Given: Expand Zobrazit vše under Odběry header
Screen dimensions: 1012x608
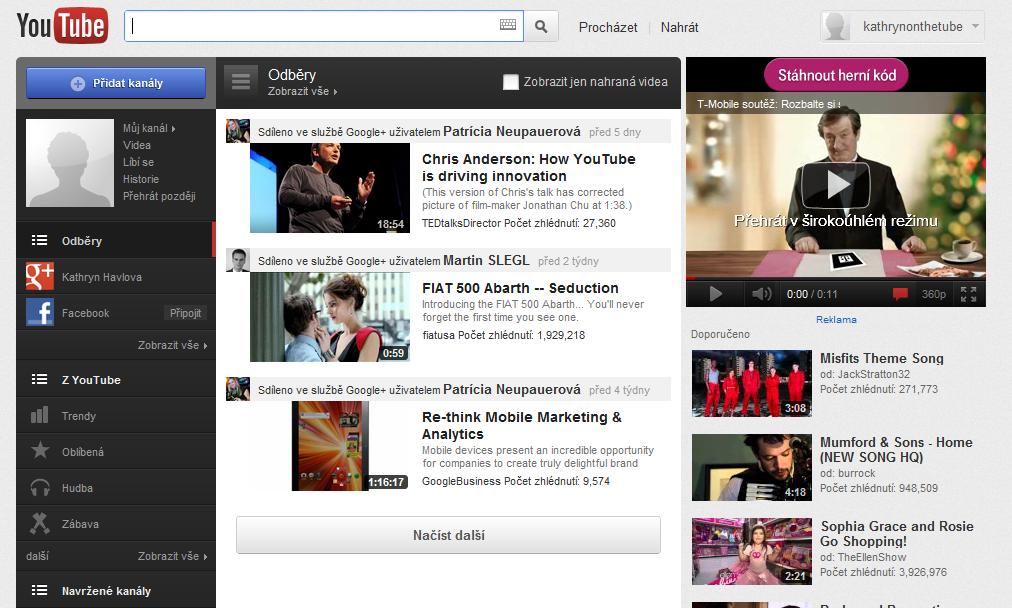Looking at the screenshot, I should pos(303,92).
